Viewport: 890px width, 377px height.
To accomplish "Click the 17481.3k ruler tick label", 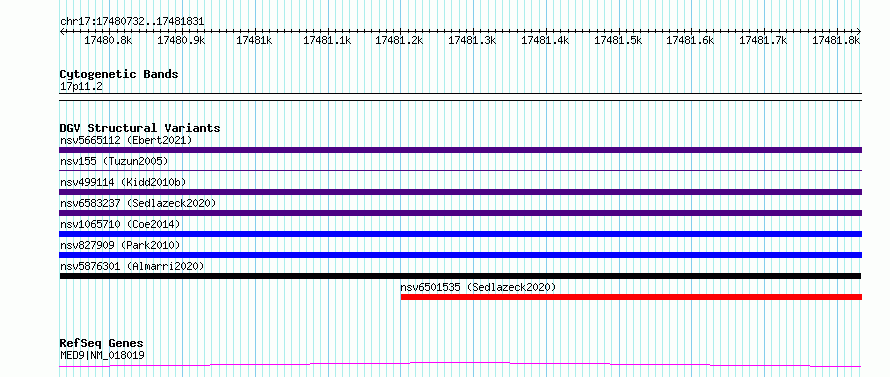I will click(472, 40).
